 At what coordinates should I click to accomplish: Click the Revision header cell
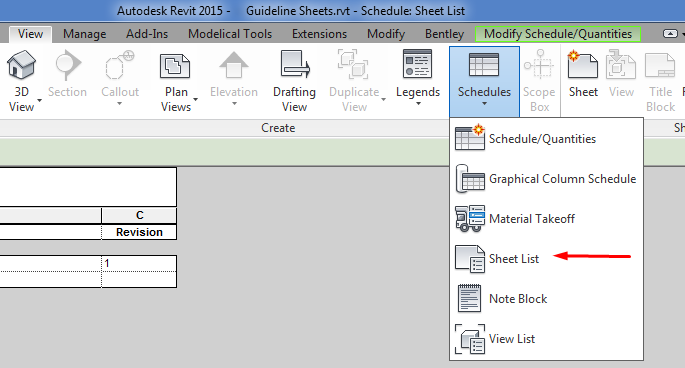(x=139, y=232)
